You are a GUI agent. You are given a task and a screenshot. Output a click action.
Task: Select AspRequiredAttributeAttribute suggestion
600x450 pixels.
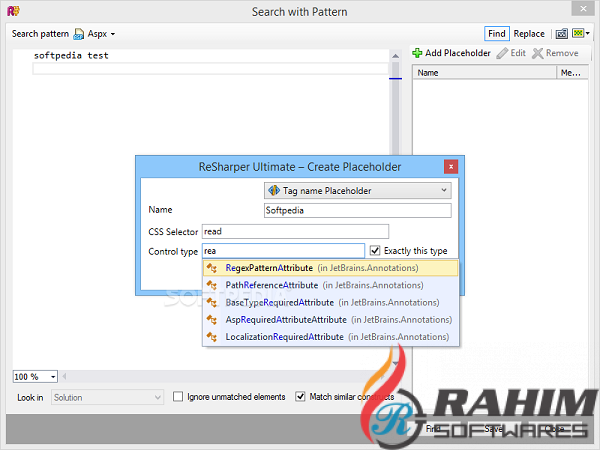331,320
